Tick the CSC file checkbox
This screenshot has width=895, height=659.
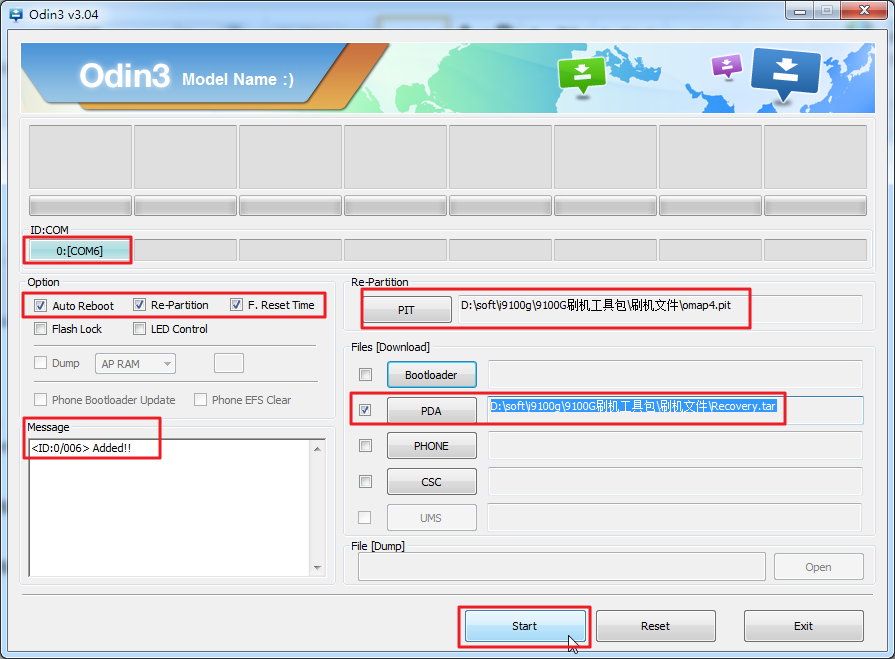365,482
